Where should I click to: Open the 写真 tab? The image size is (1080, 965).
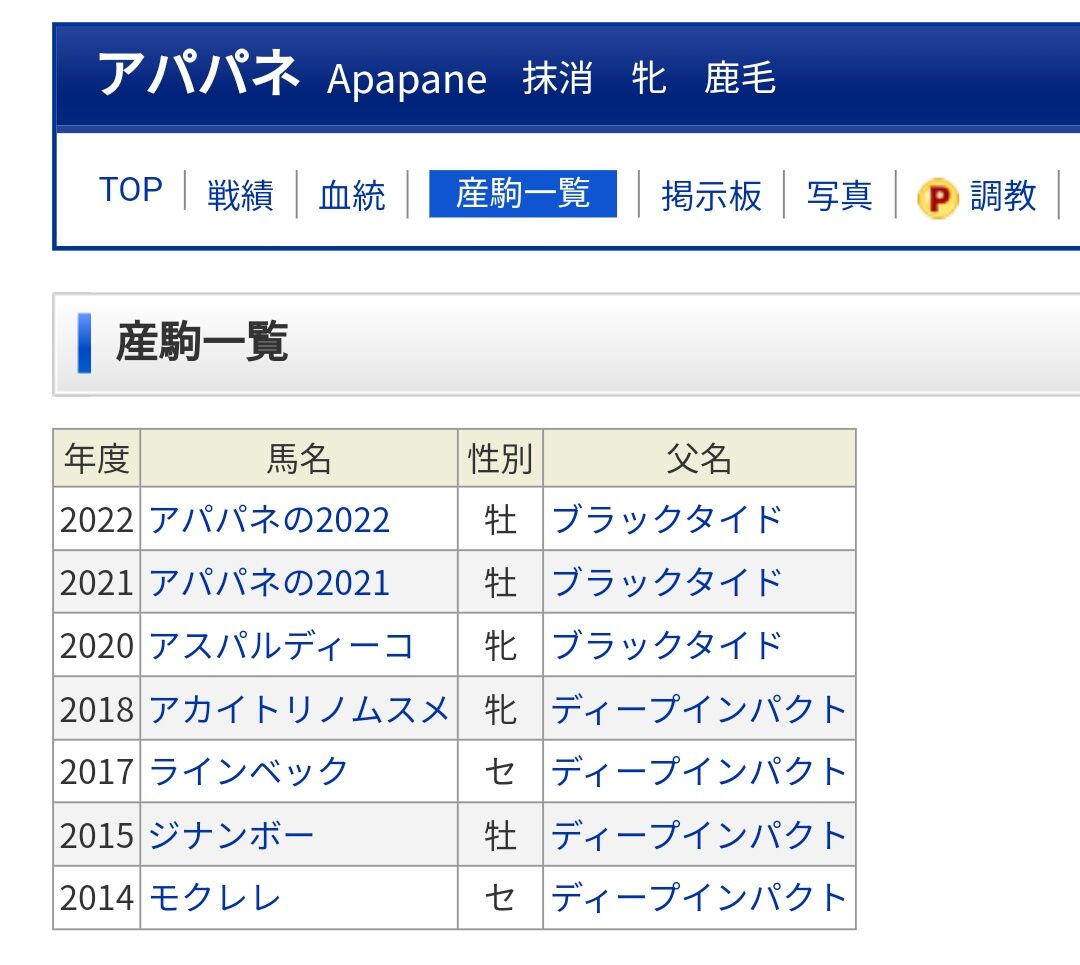point(840,196)
